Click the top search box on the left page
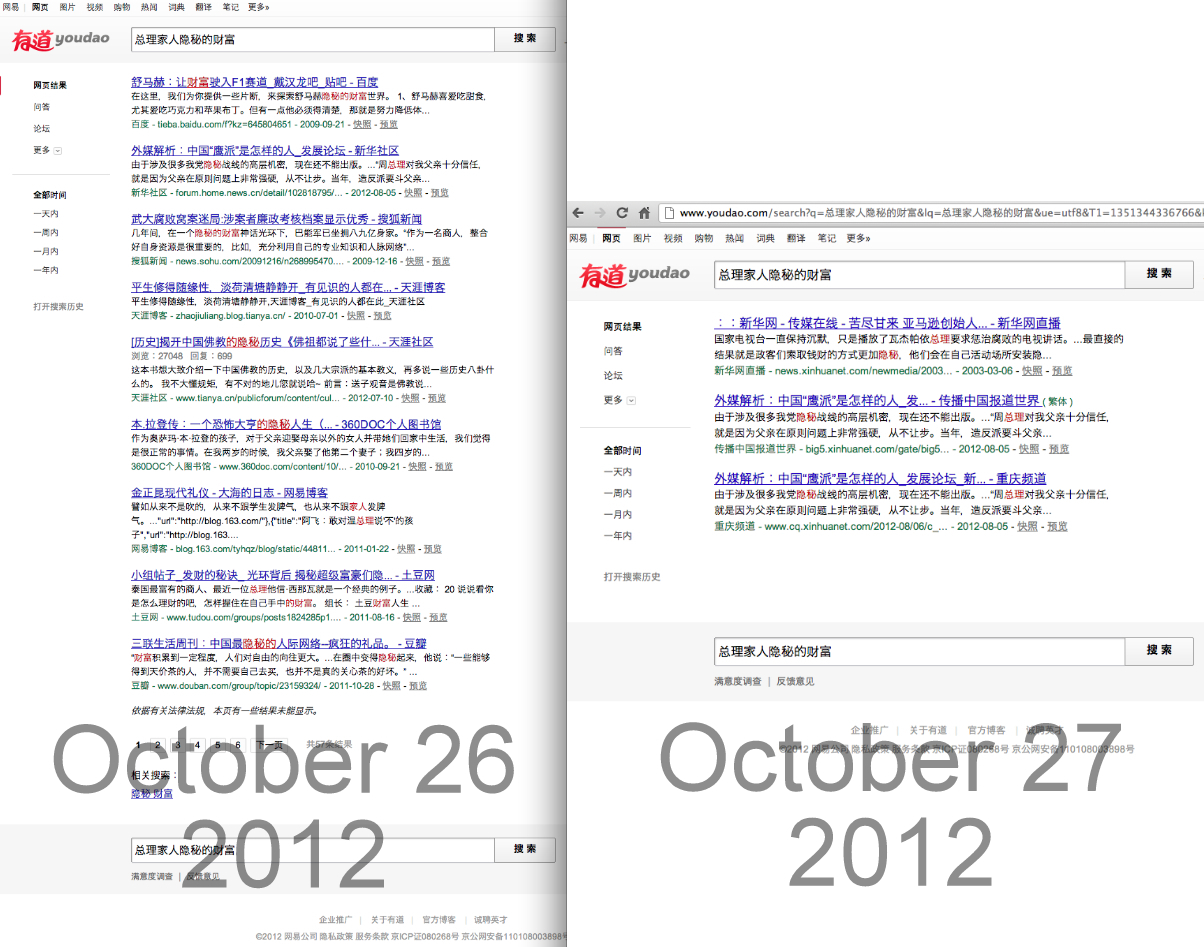The height and width of the screenshot is (947, 1204). click(313, 39)
